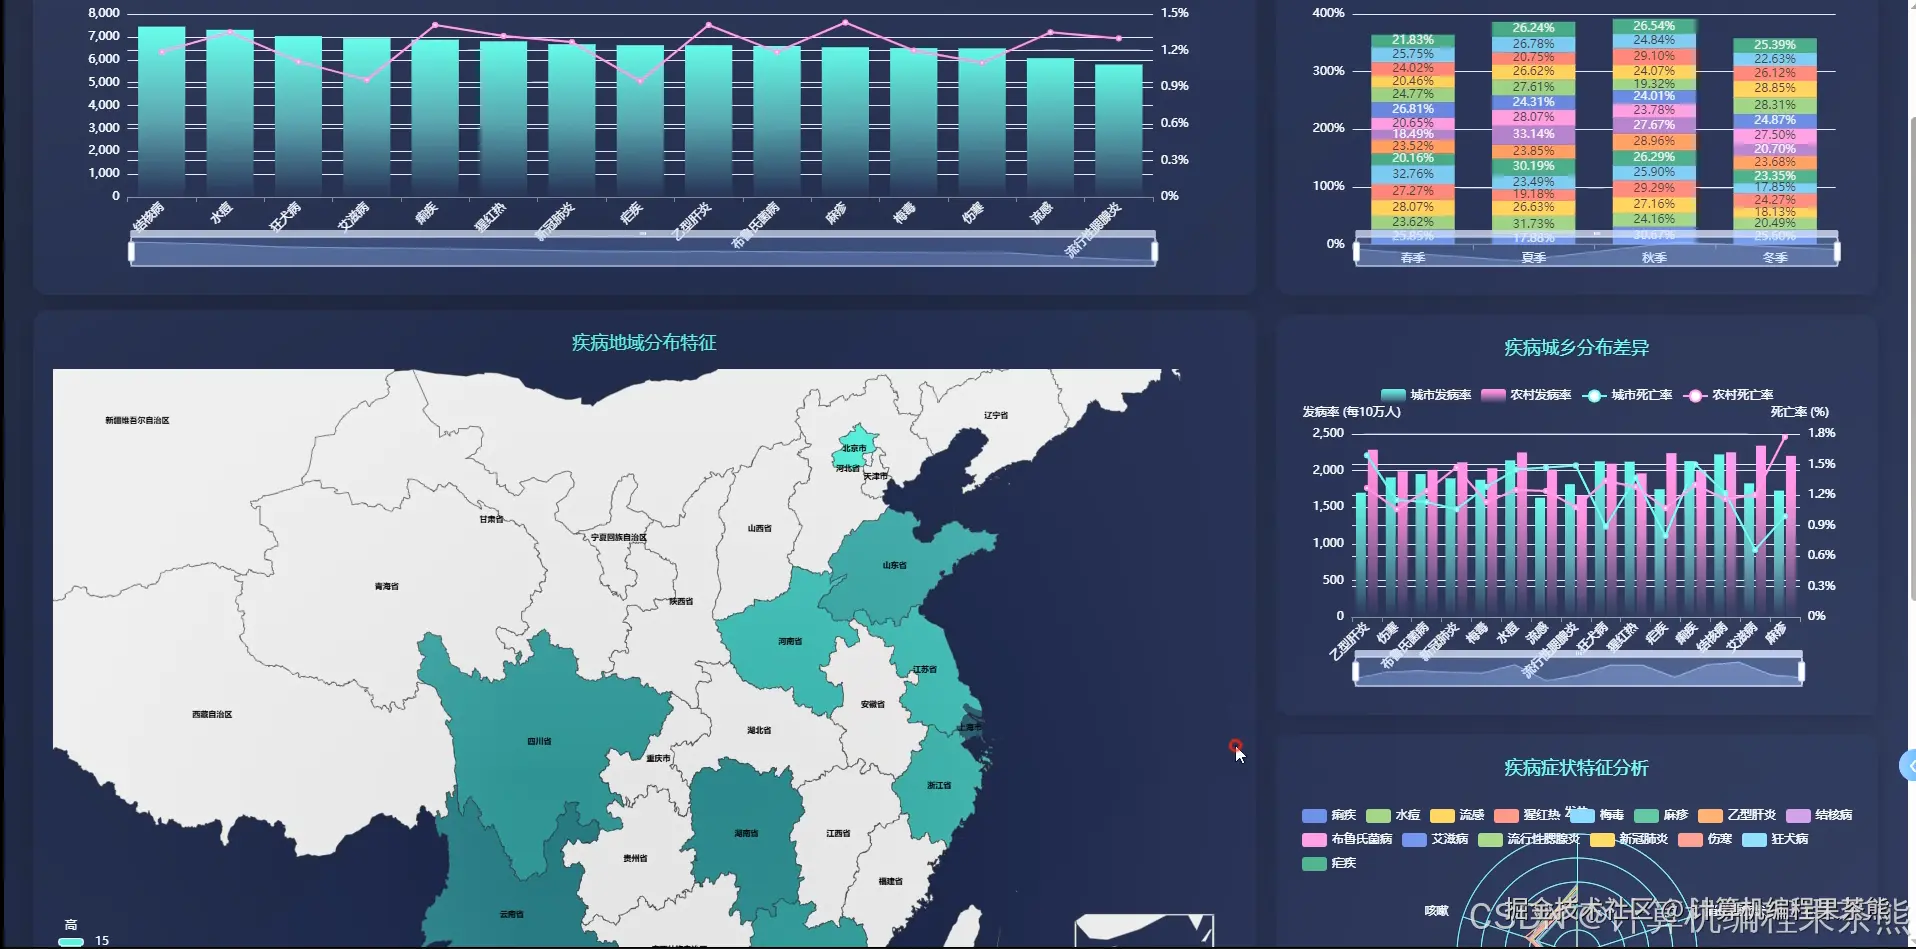Toggle the 城市死亡率 line legend
Image resolution: width=1916 pixels, height=949 pixels.
click(x=1627, y=395)
